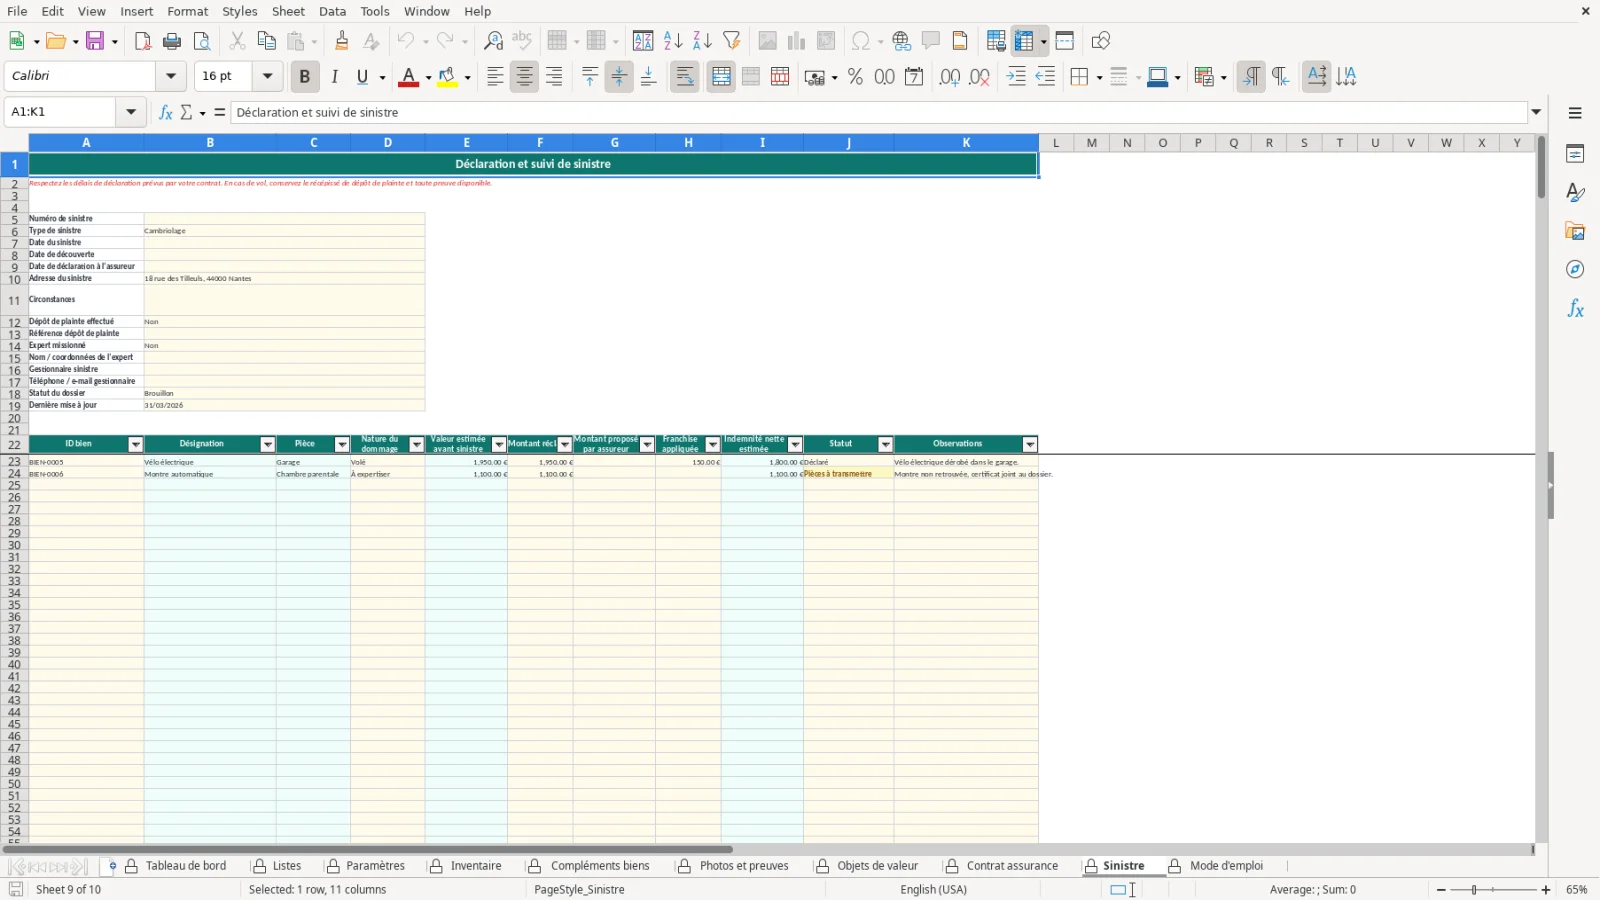Screen dimensions: 1600x900
Task: Toggle Wrap text button
Action: (x=685, y=77)
